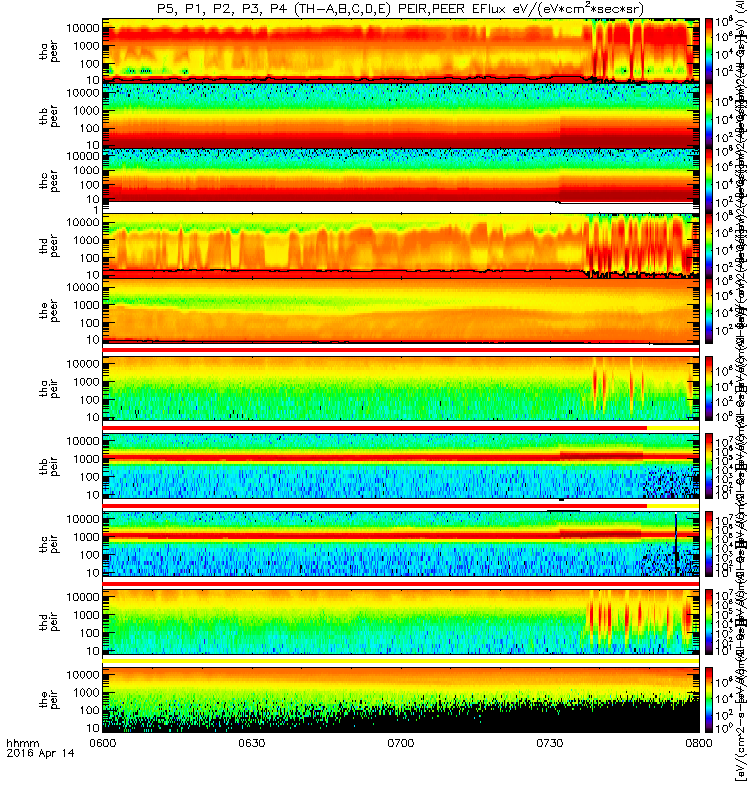Click the thb peir axis label
The height and width of the screenshot is (800, 750).
(x=49, y=467)
